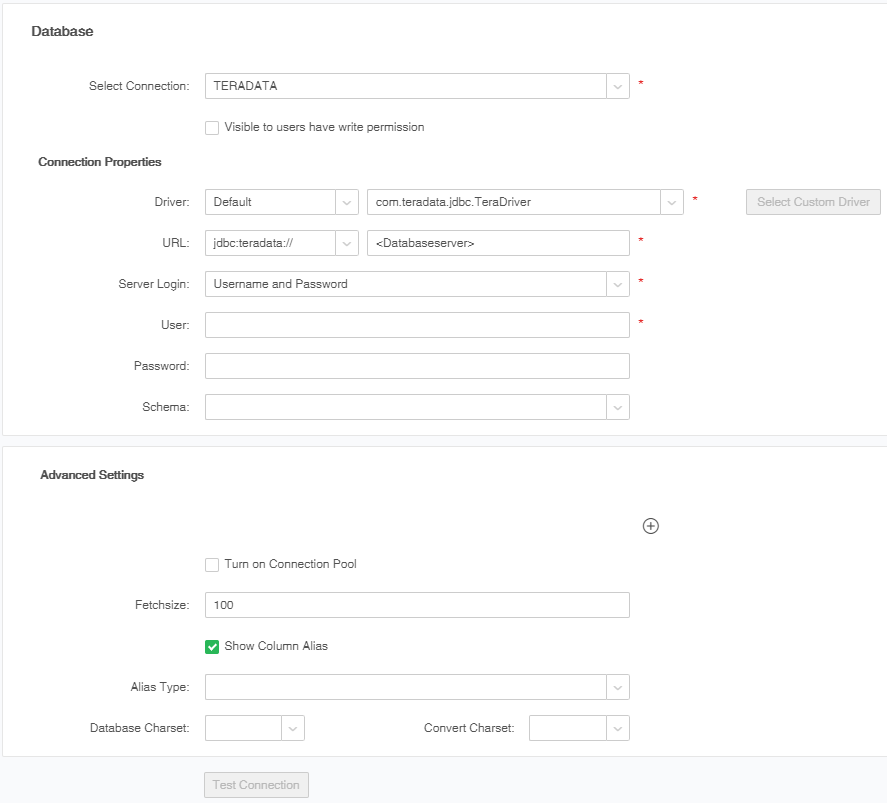Click the Advanced Settings heading
The image size is (887, 803).
[x=92, y=475]
